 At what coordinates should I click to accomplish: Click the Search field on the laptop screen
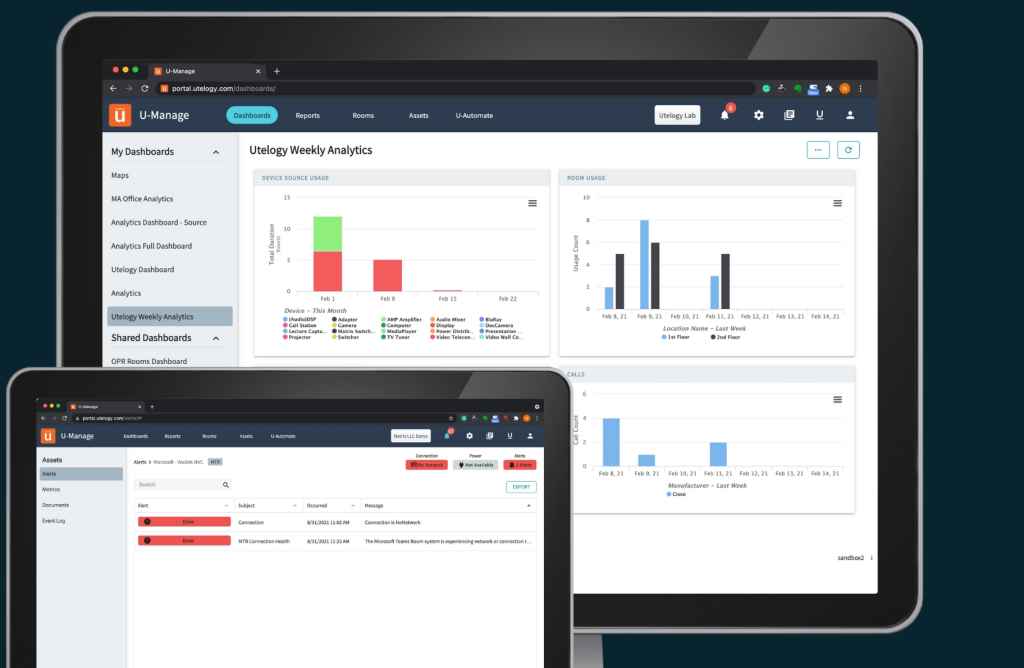pos(182,485)
